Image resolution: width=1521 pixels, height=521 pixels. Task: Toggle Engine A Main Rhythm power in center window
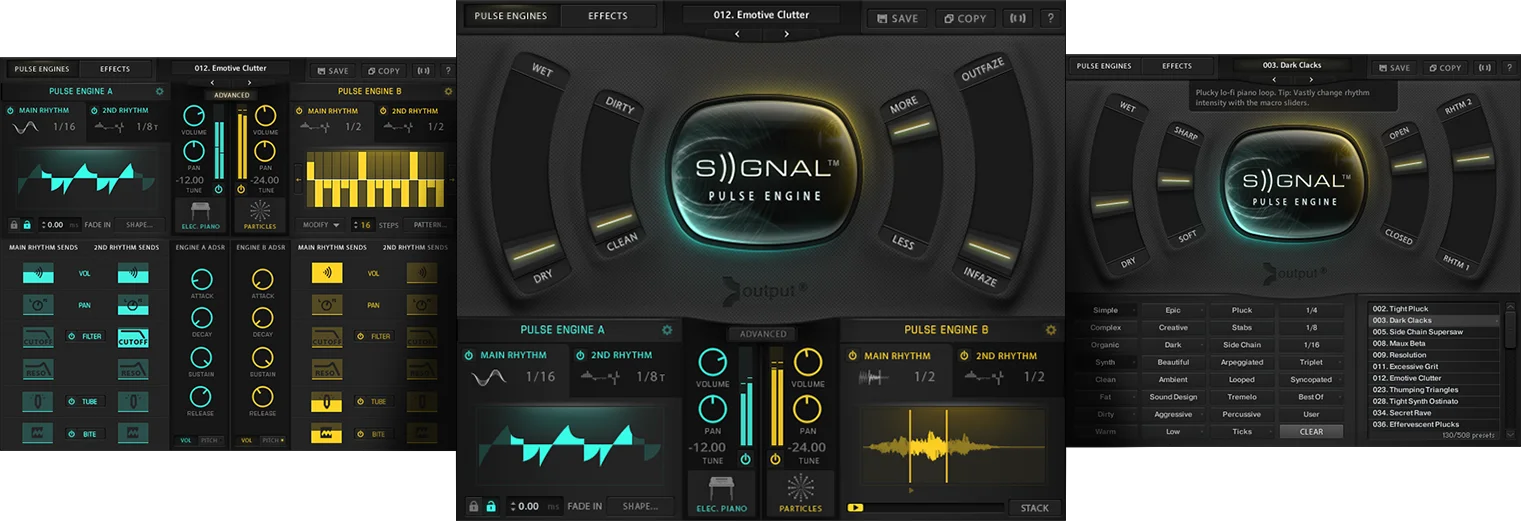(468, 355)
